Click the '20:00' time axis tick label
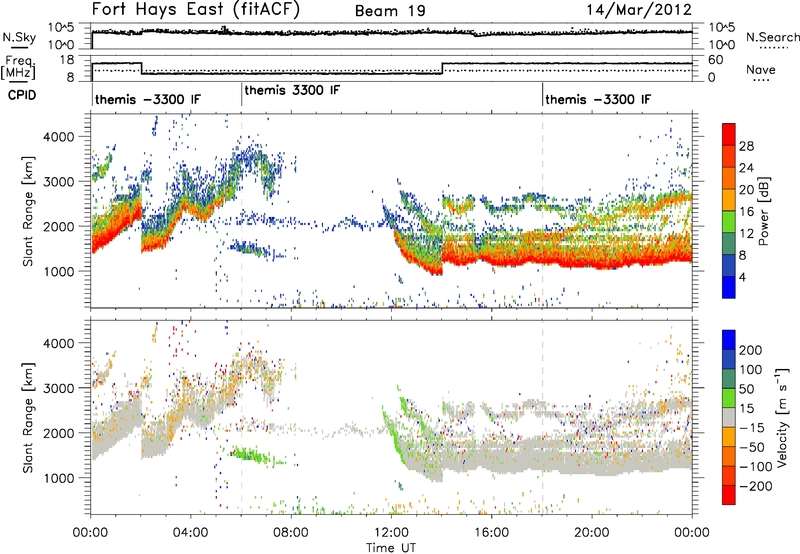 tap(592, 533)
